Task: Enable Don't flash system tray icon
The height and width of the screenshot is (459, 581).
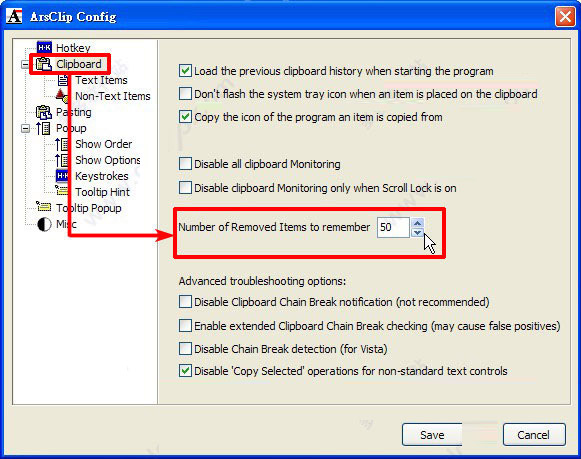Action: click(x=185, y=93)
